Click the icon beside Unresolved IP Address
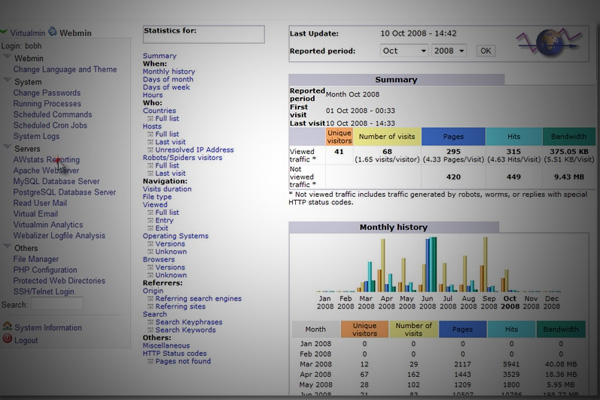Viewport: 600px width, 400px height. 149,150
